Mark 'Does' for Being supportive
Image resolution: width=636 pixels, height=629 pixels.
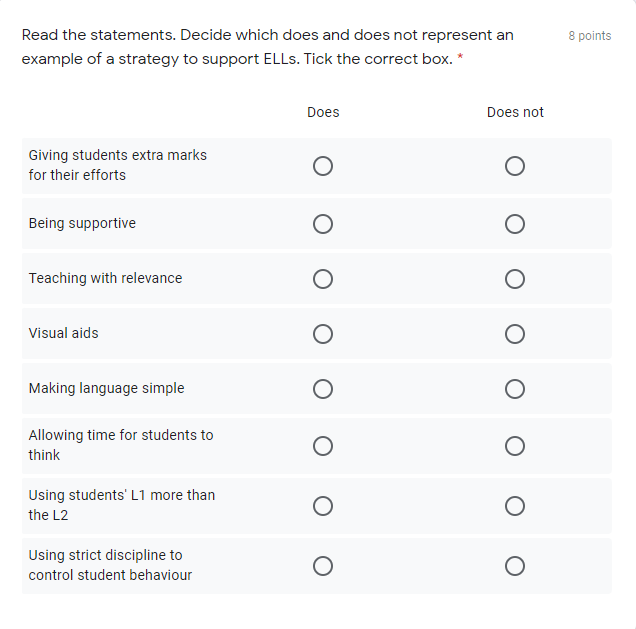point(322,224)
